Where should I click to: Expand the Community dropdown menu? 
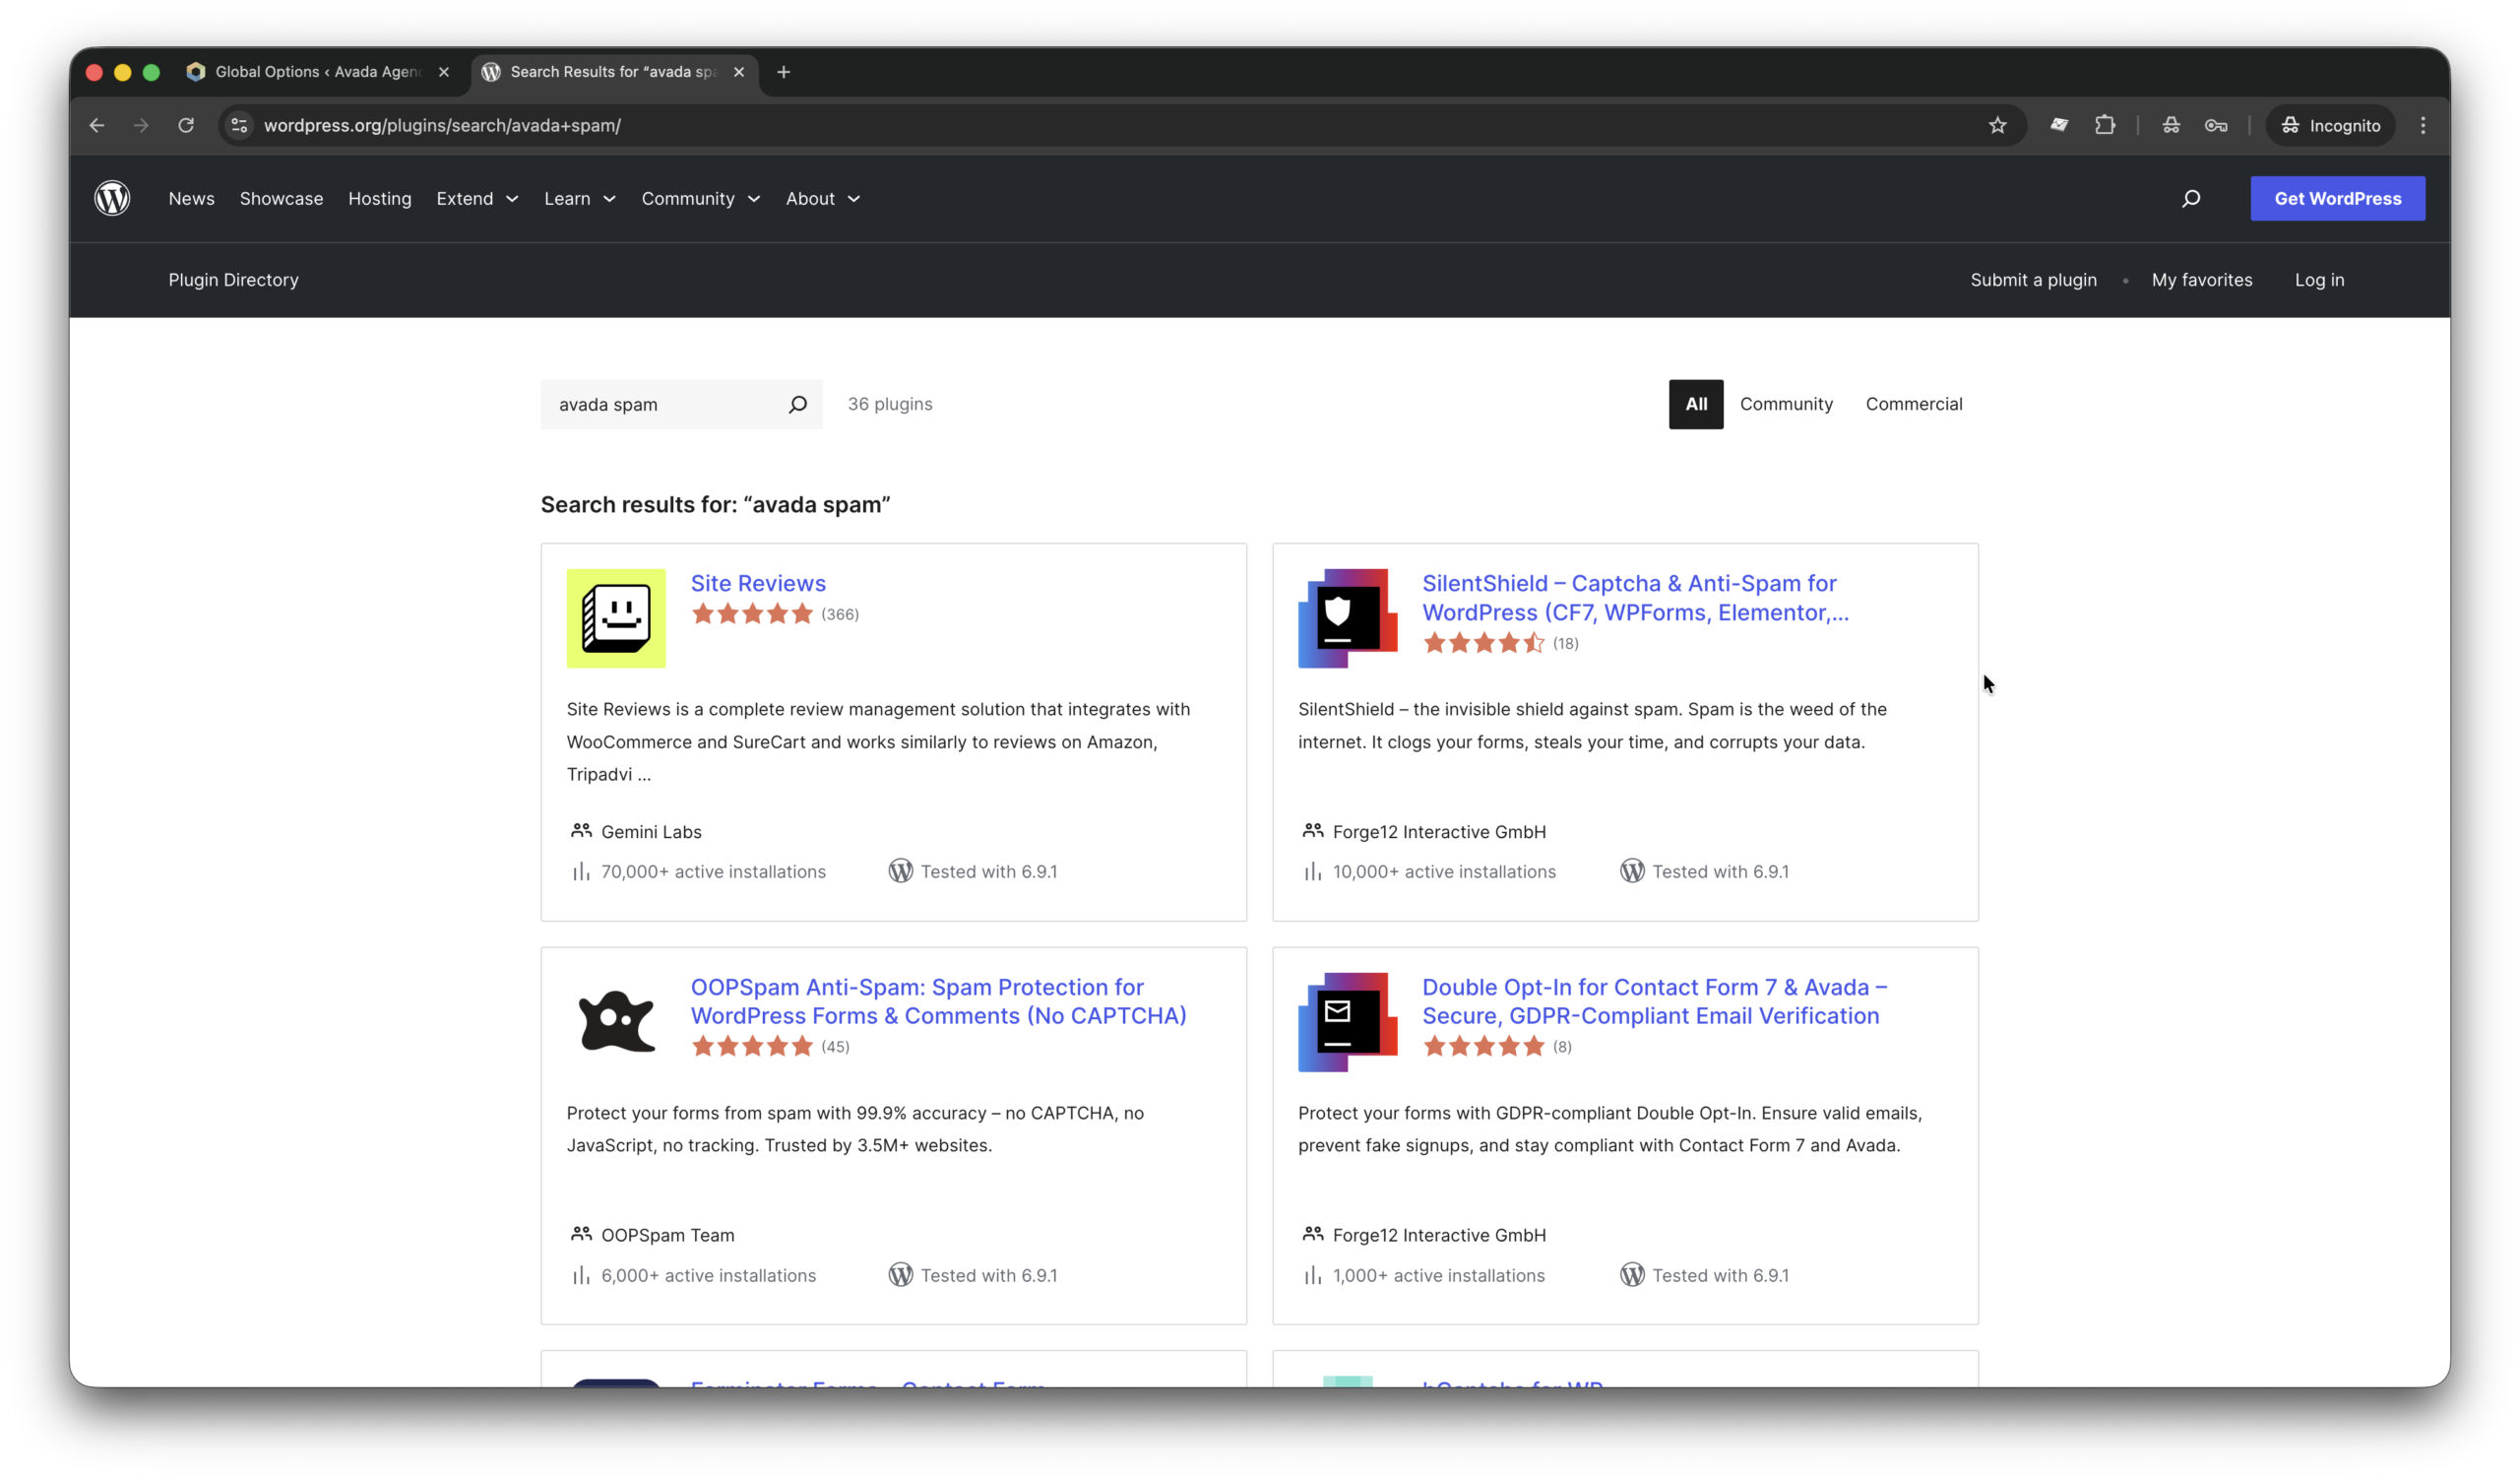coord(700,198)
